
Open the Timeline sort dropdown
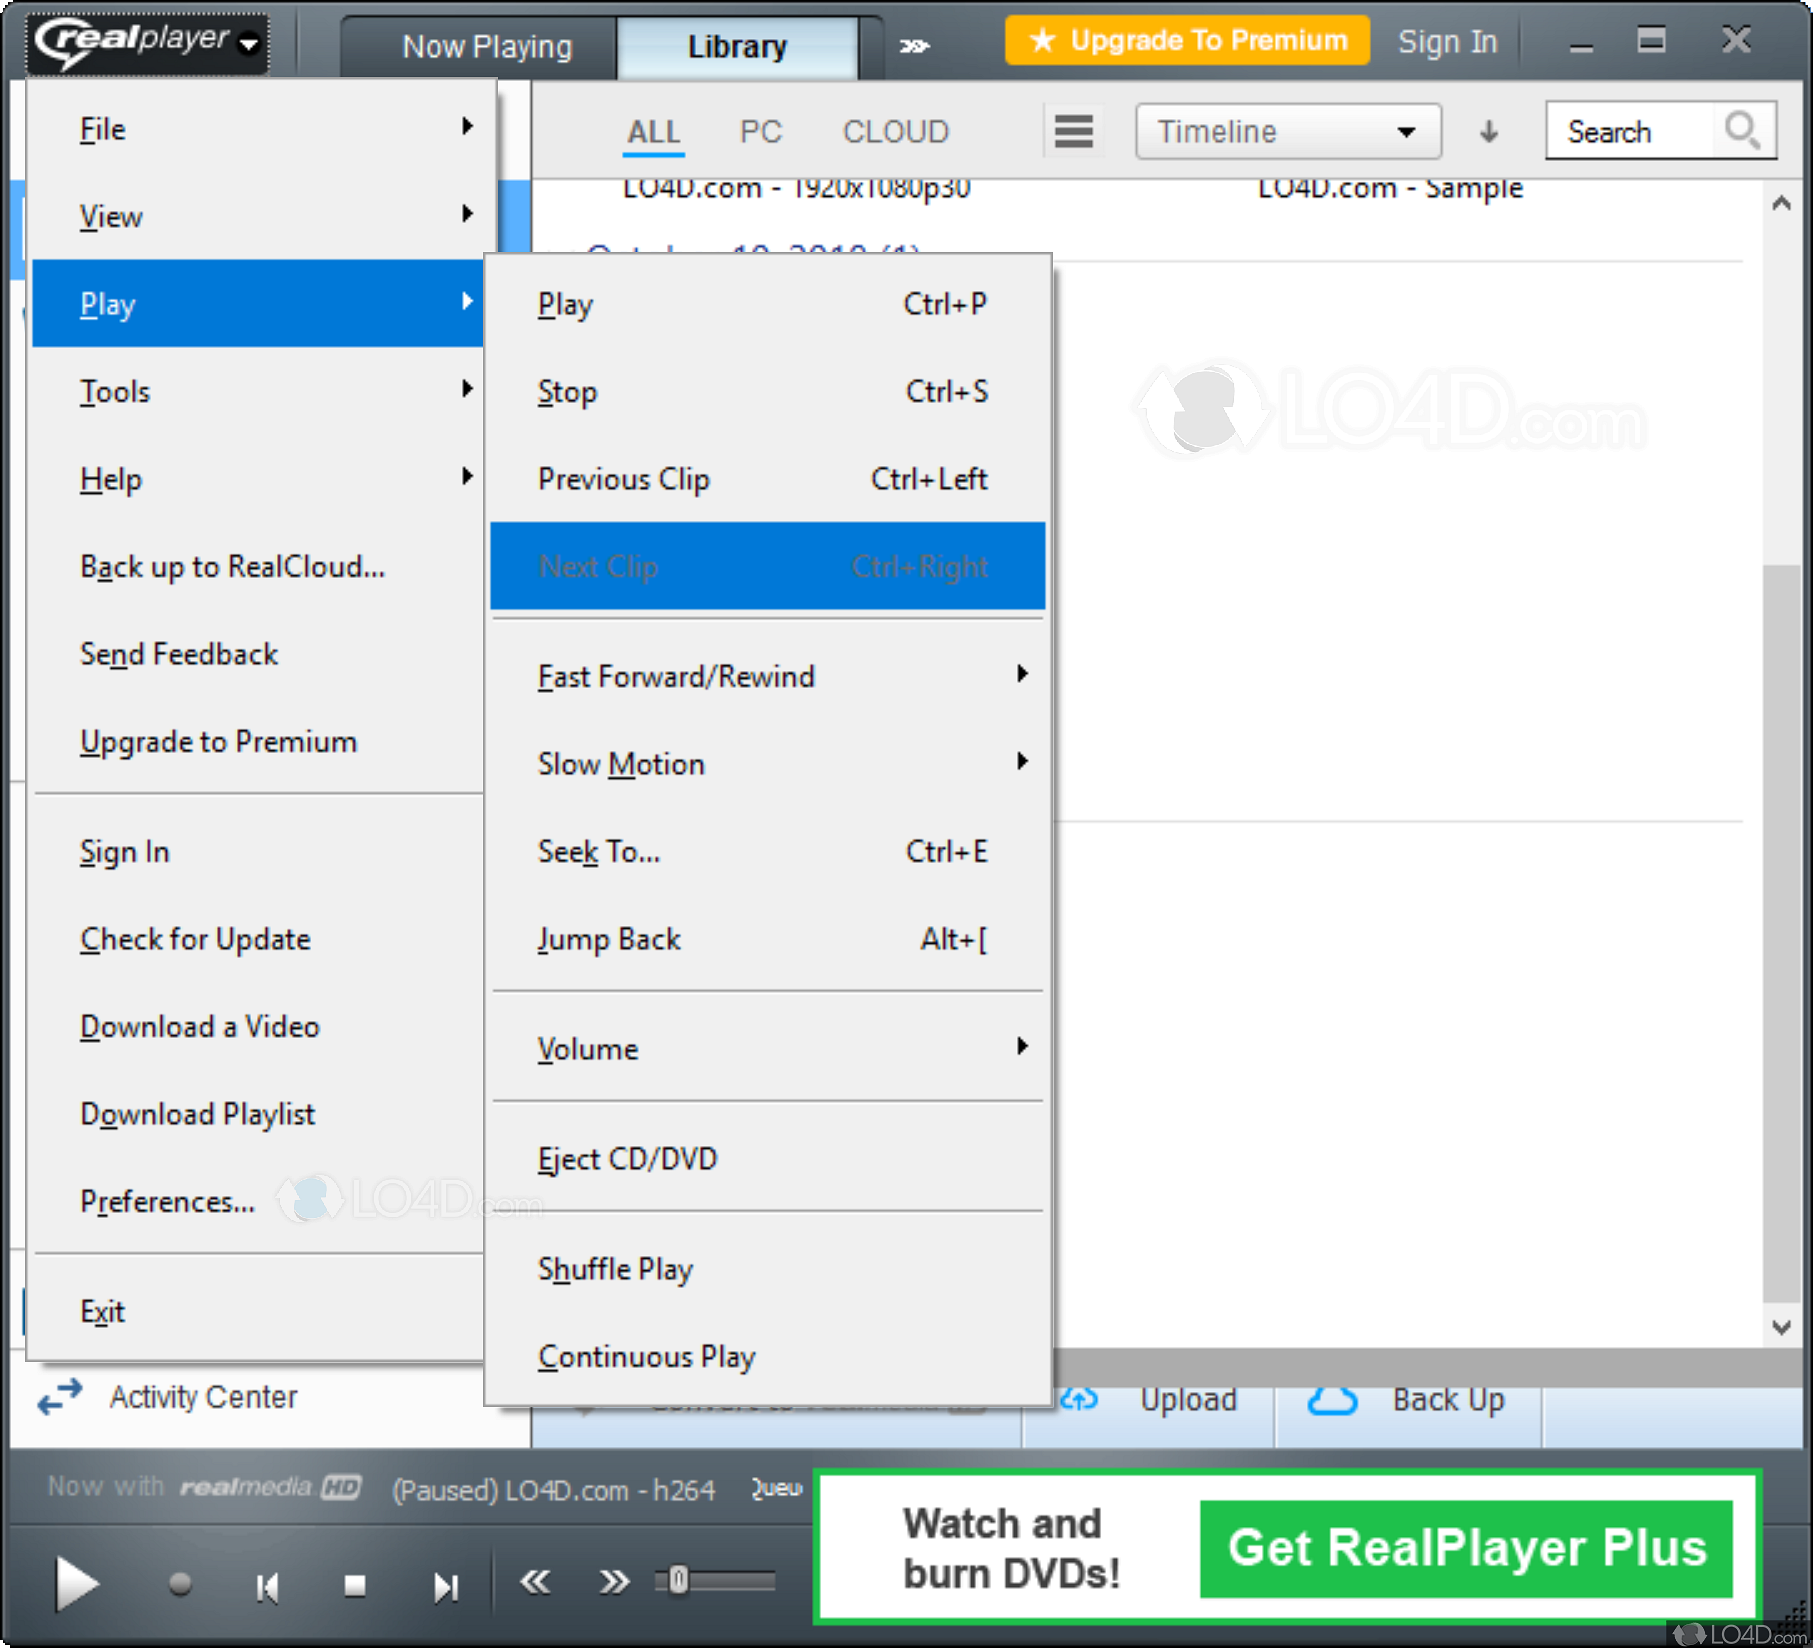(1287, 132)
